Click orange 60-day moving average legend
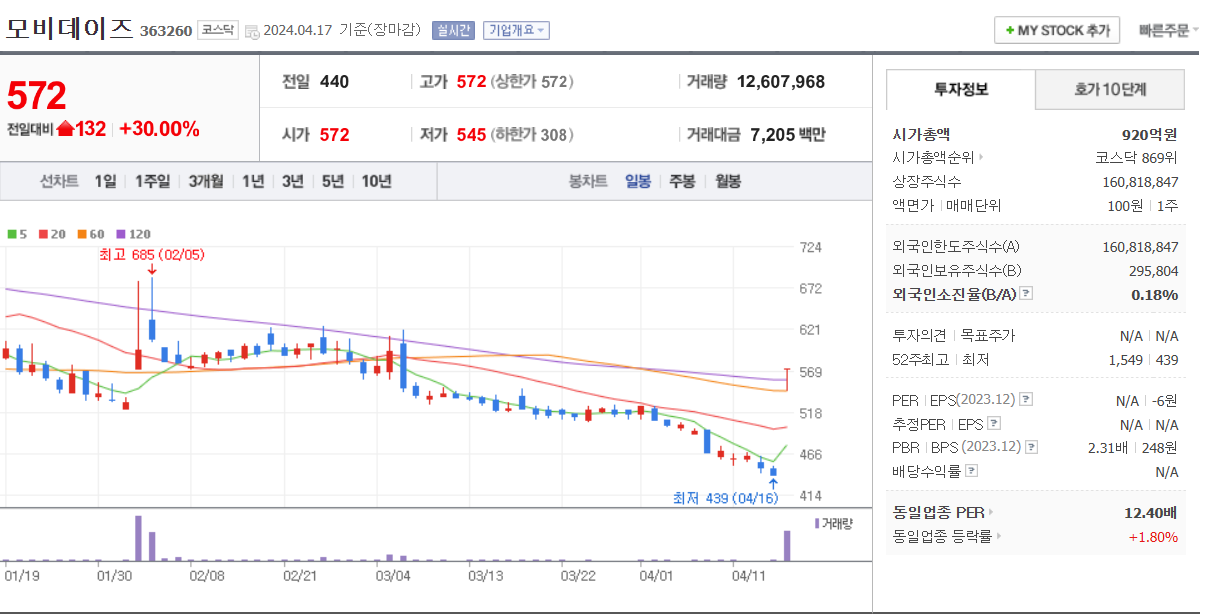 tap(90, 234)
